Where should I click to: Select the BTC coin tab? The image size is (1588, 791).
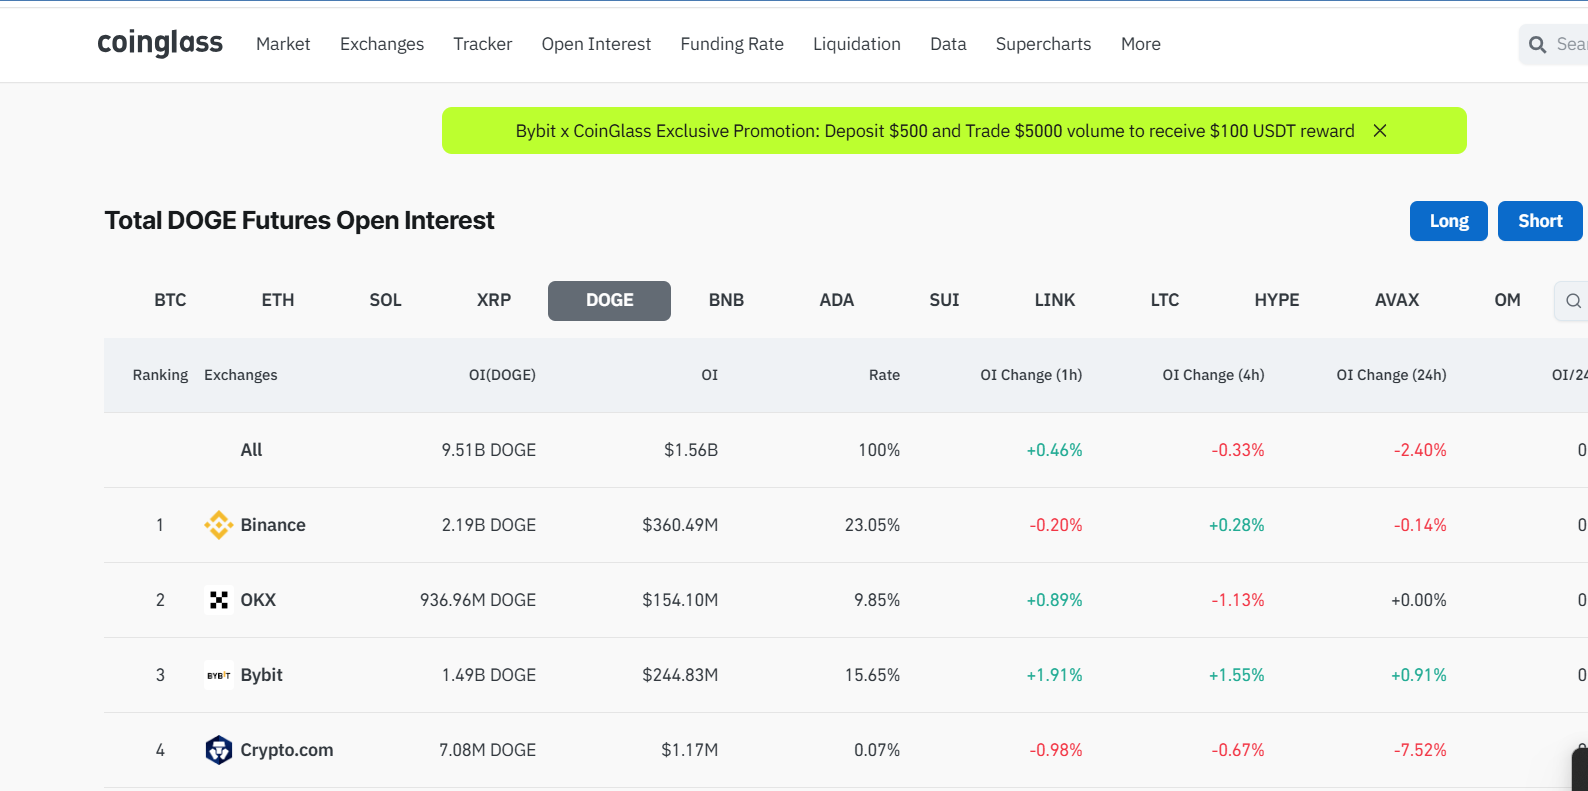pyautogui.click(x=170, y=300)
